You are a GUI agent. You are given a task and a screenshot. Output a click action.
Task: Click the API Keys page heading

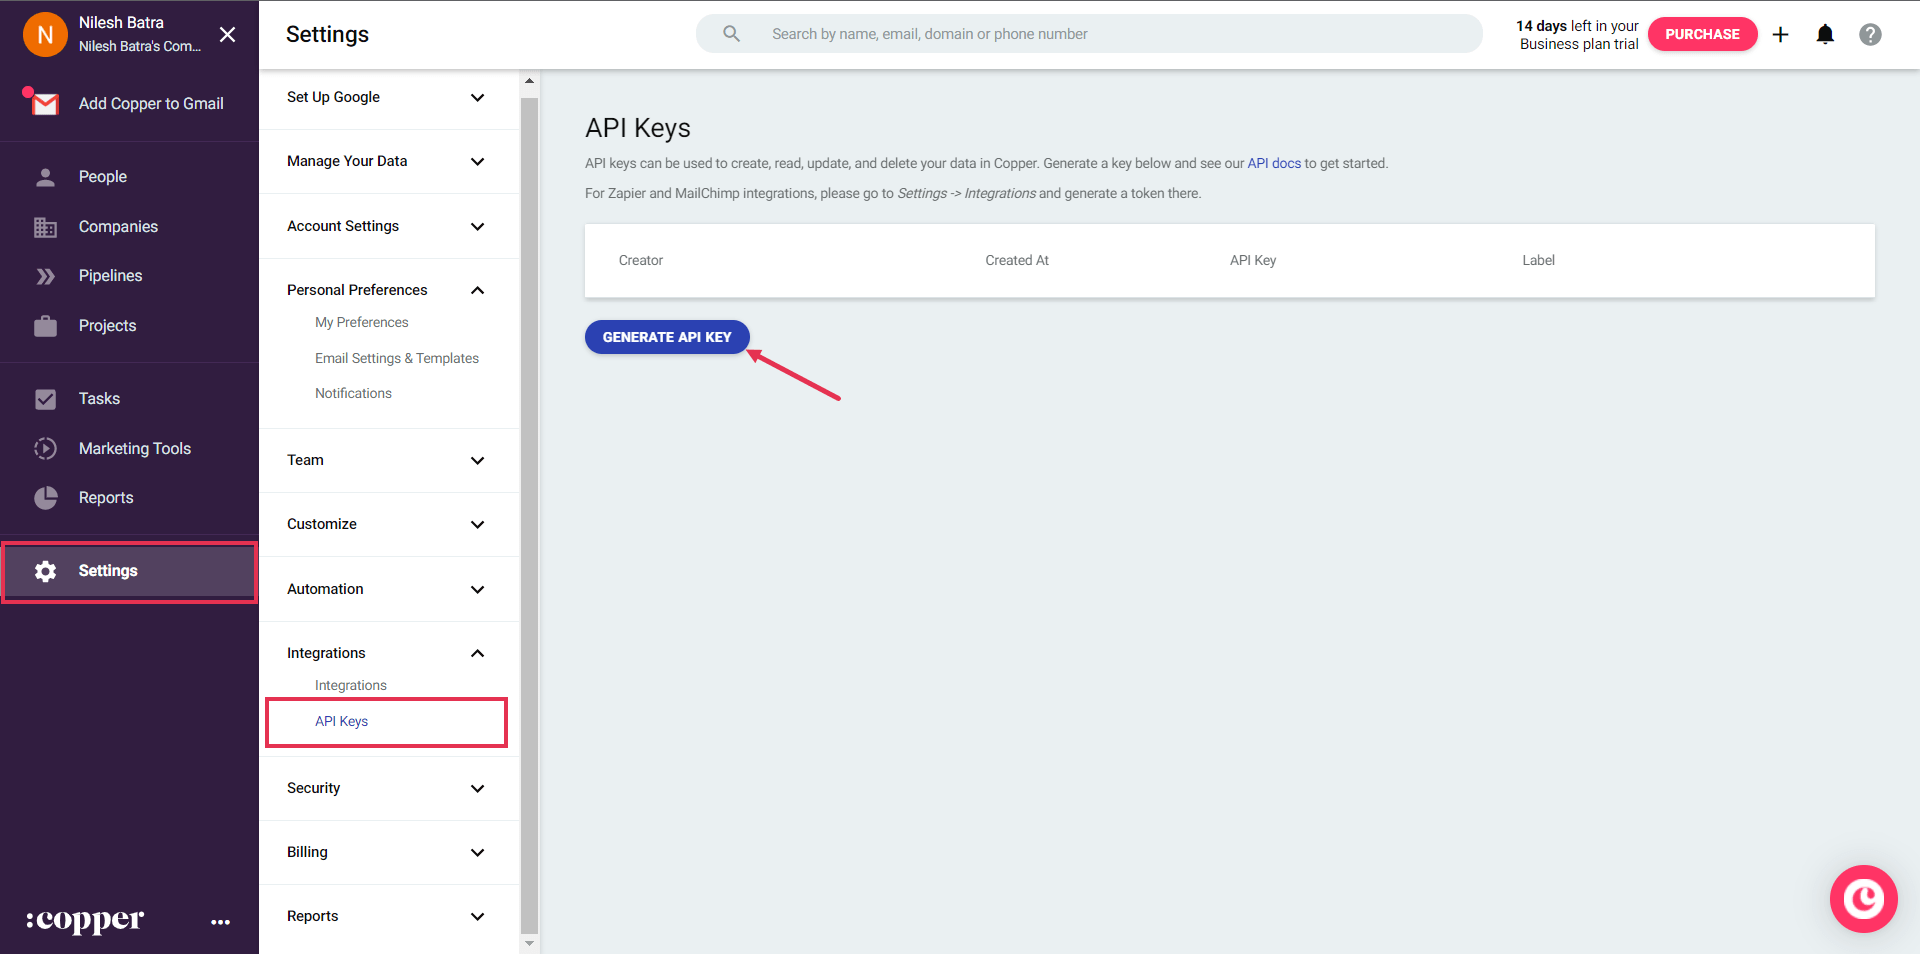tap(638, 128)
